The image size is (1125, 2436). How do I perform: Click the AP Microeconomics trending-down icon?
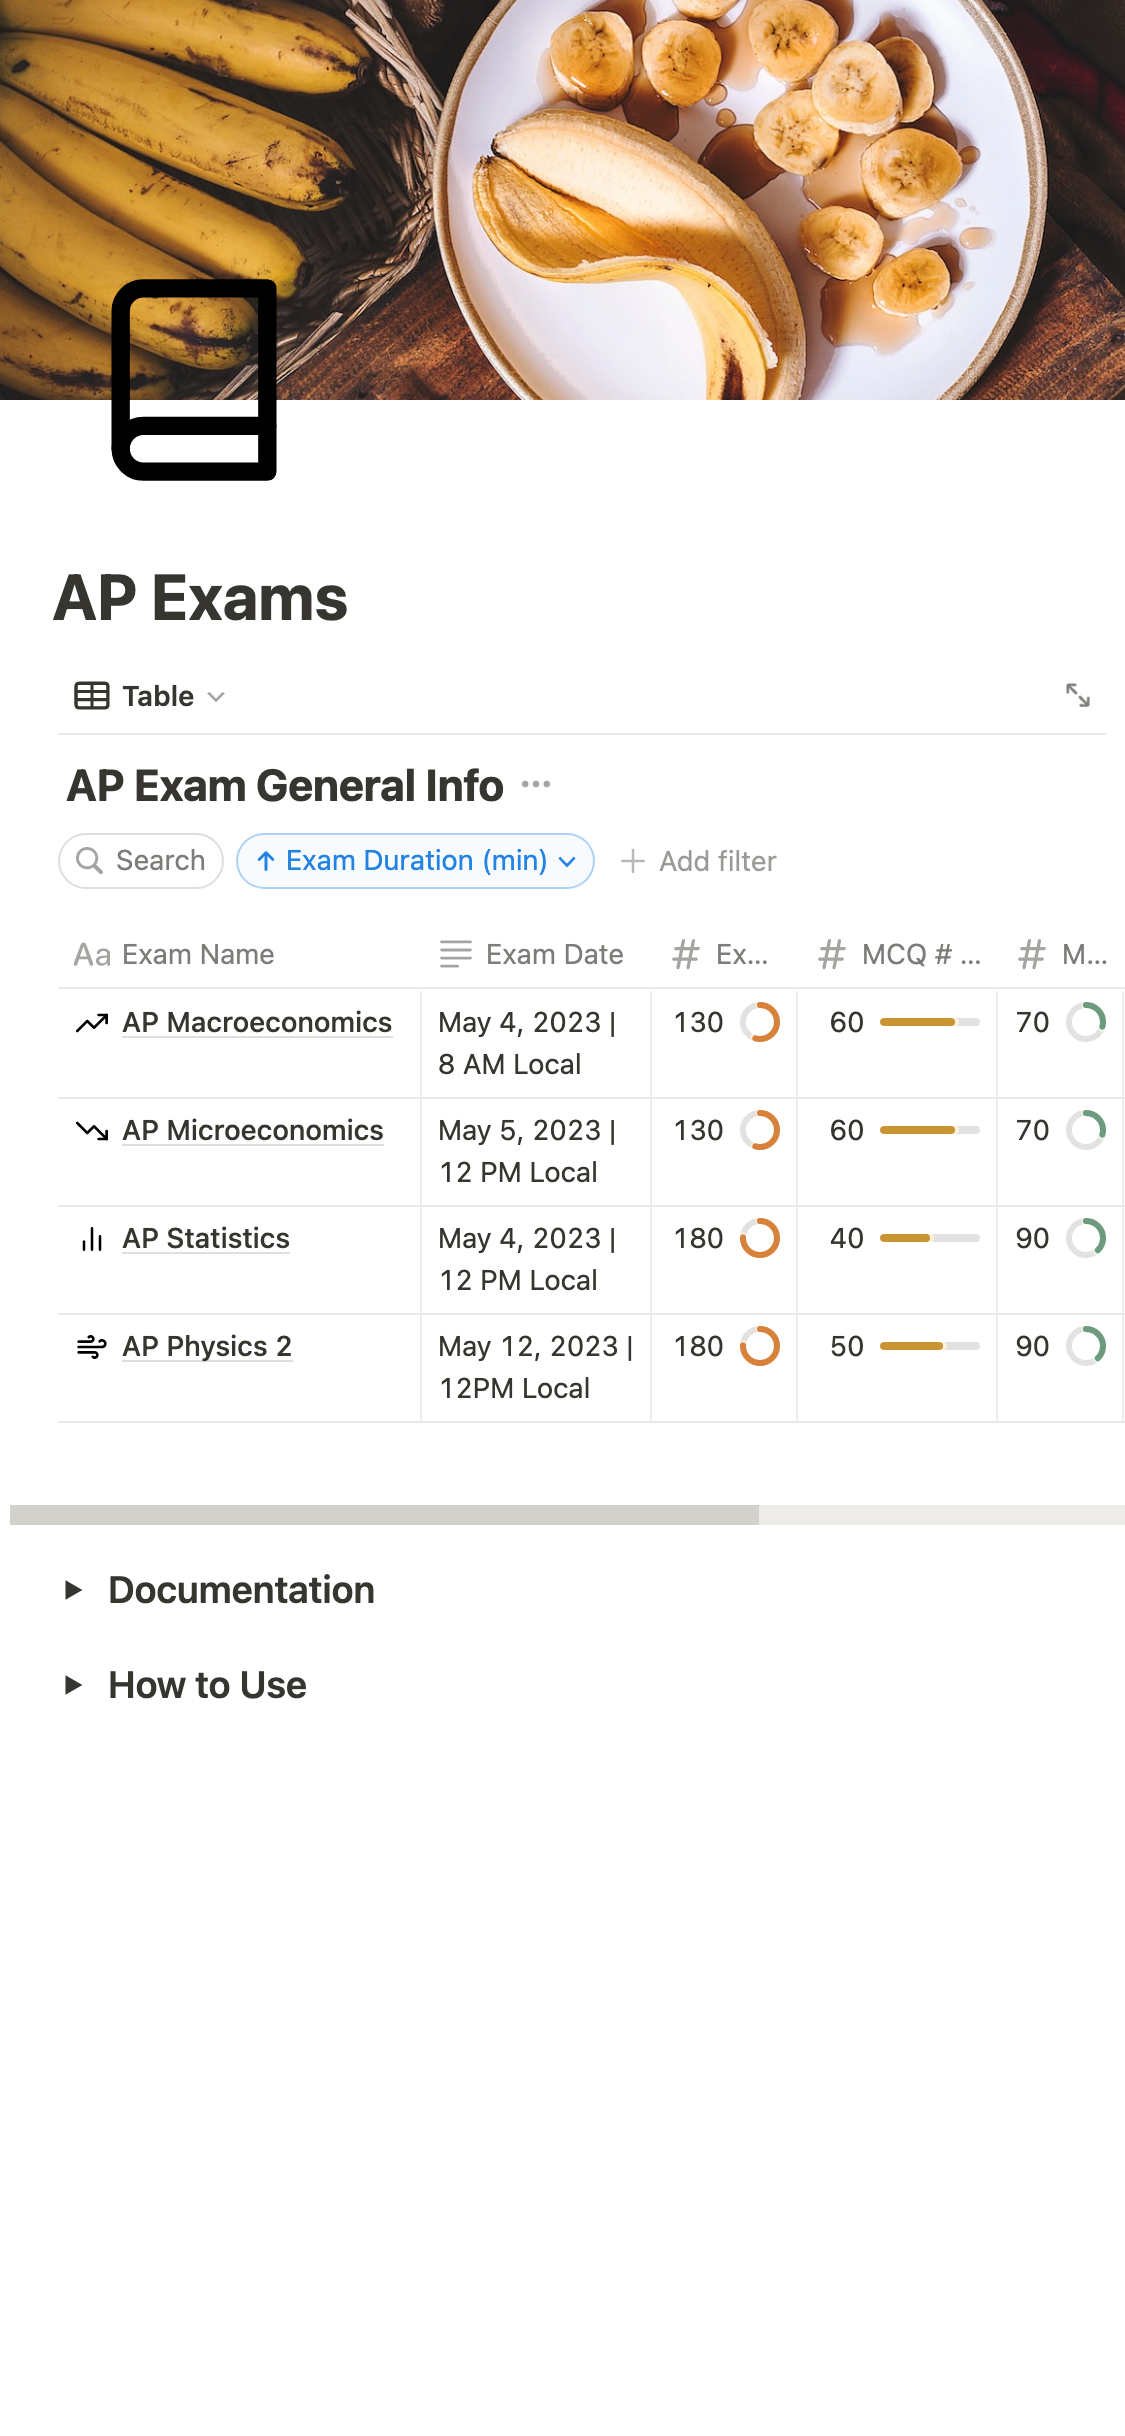(x=92, y=1131)
